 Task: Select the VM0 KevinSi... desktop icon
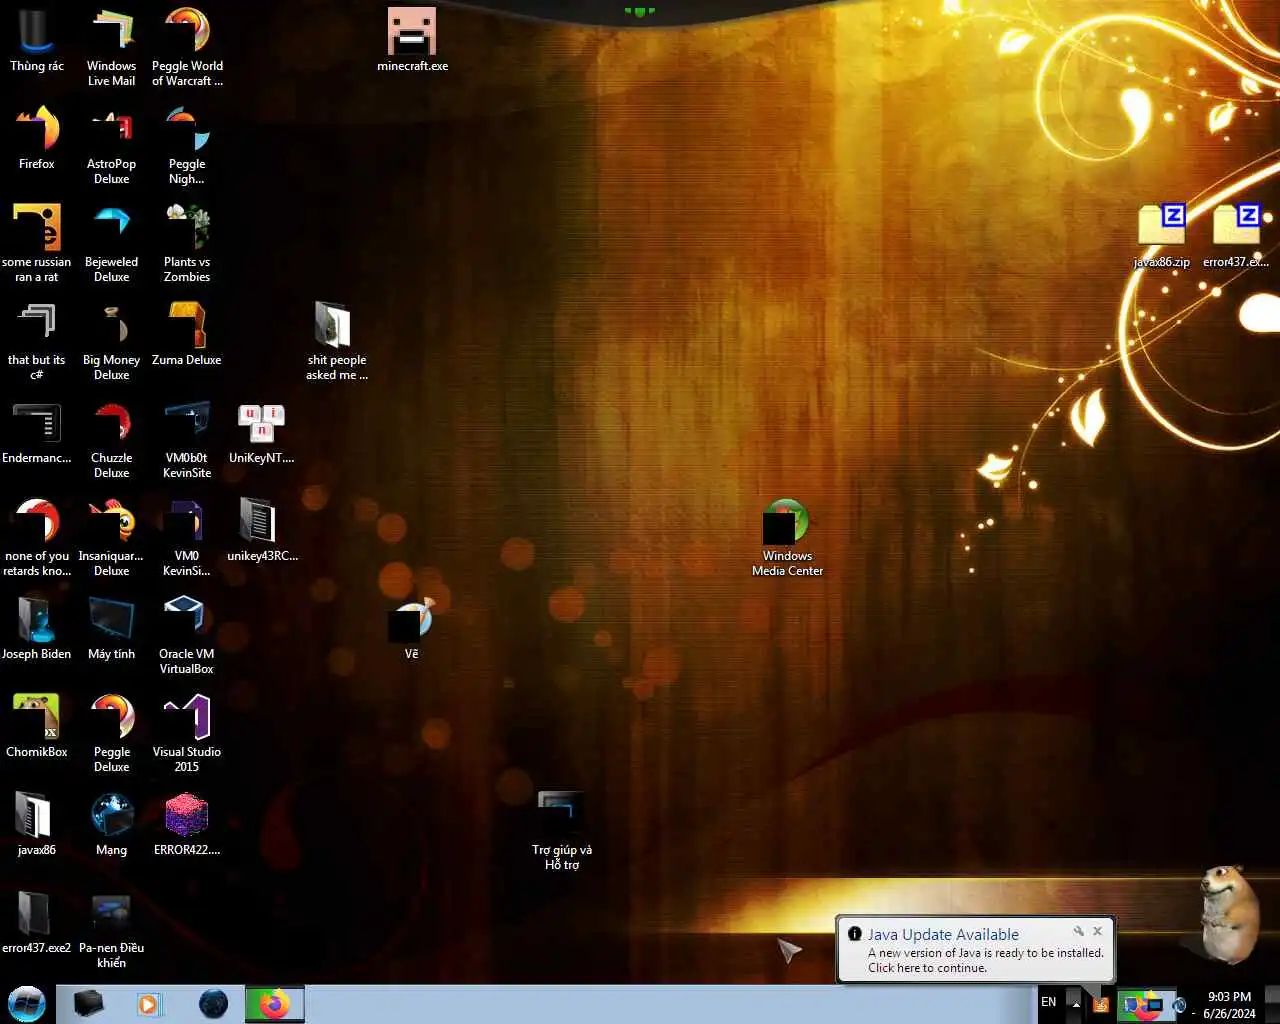pos(187,537)
